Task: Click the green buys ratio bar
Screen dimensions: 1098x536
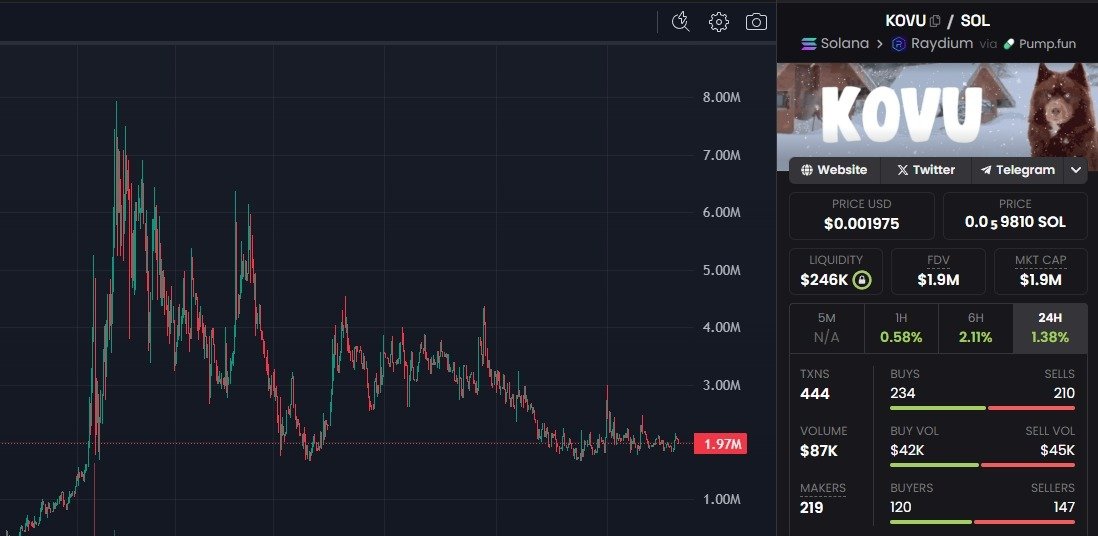Action: tap(938, 408)
